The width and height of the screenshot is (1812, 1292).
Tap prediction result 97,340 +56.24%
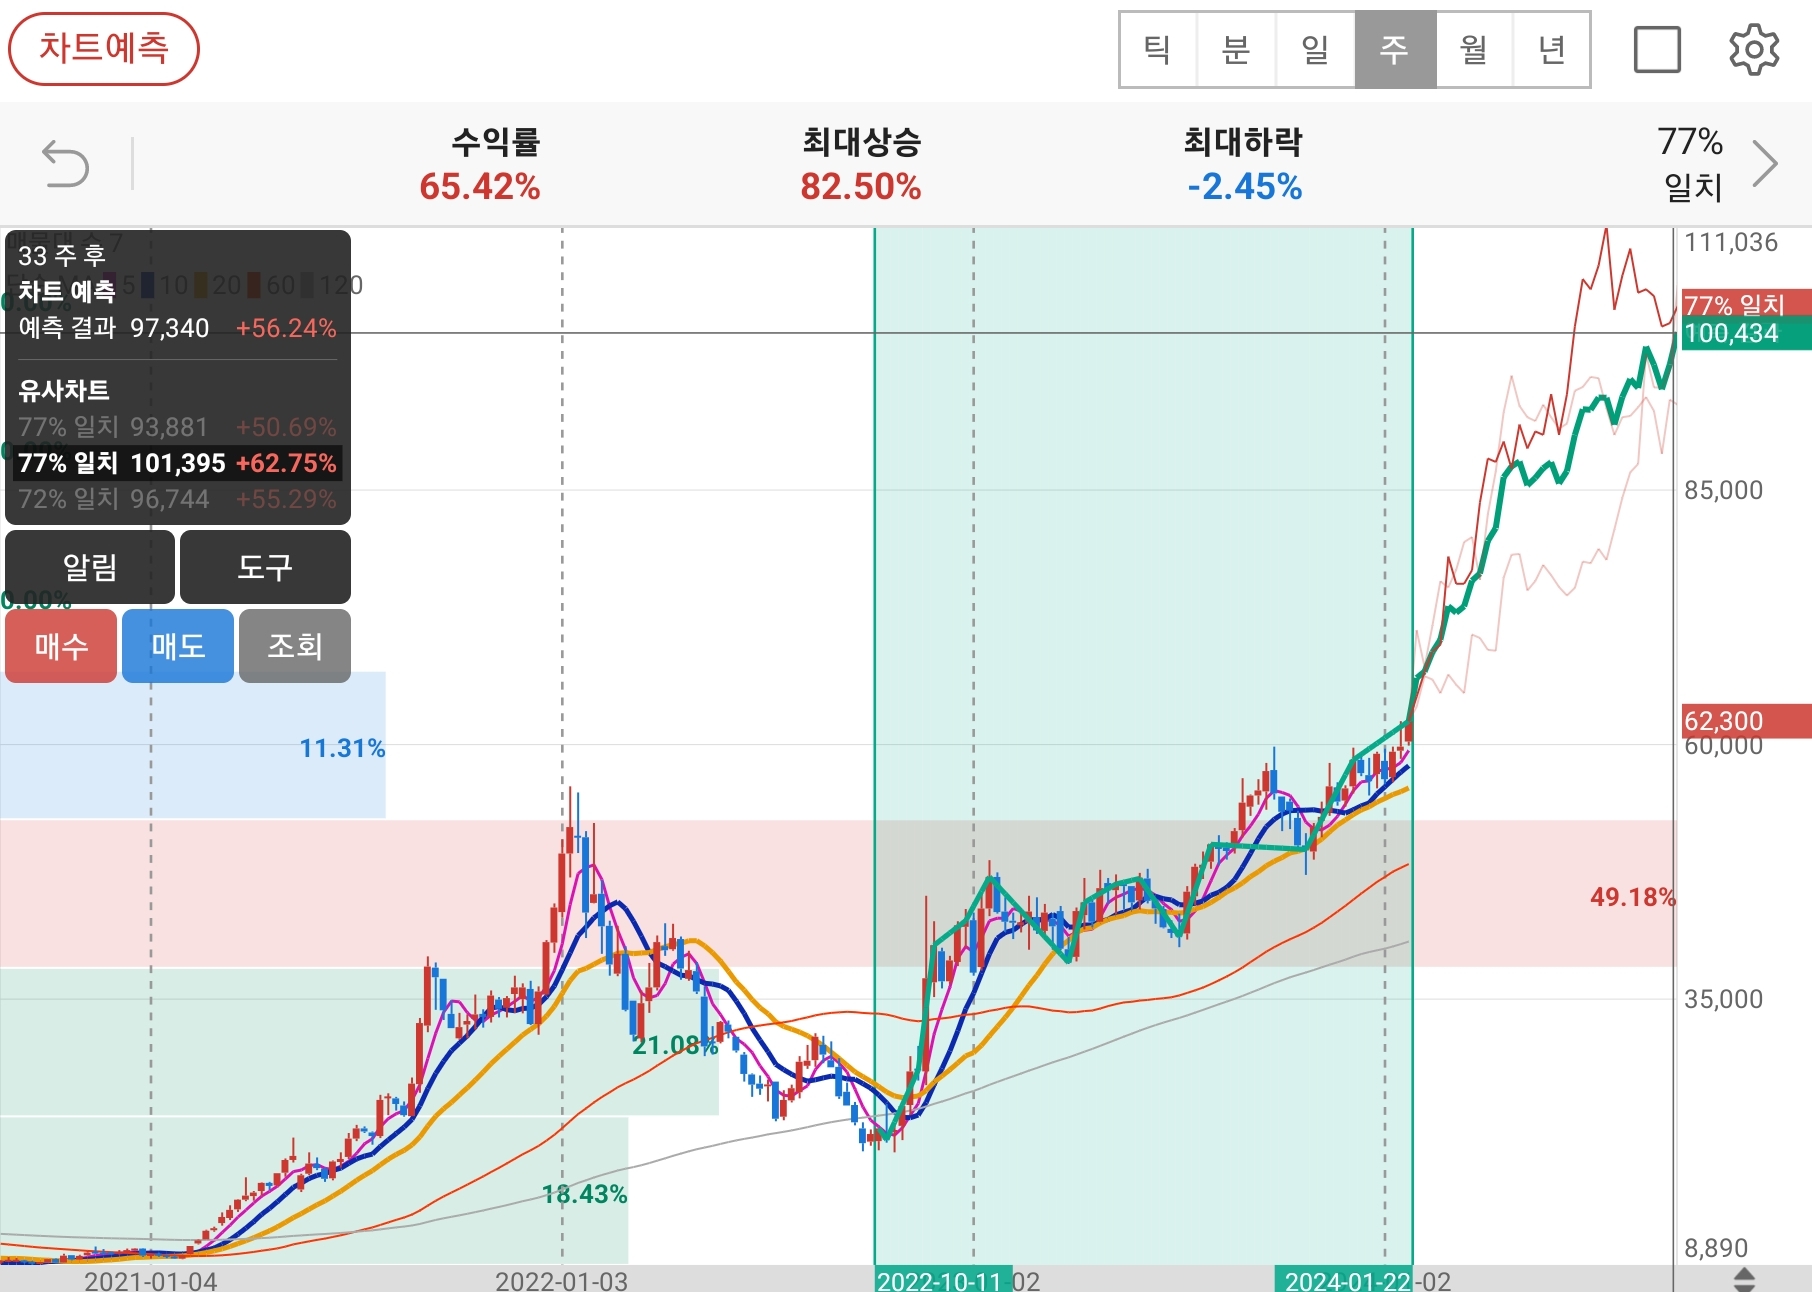point(177,328)
